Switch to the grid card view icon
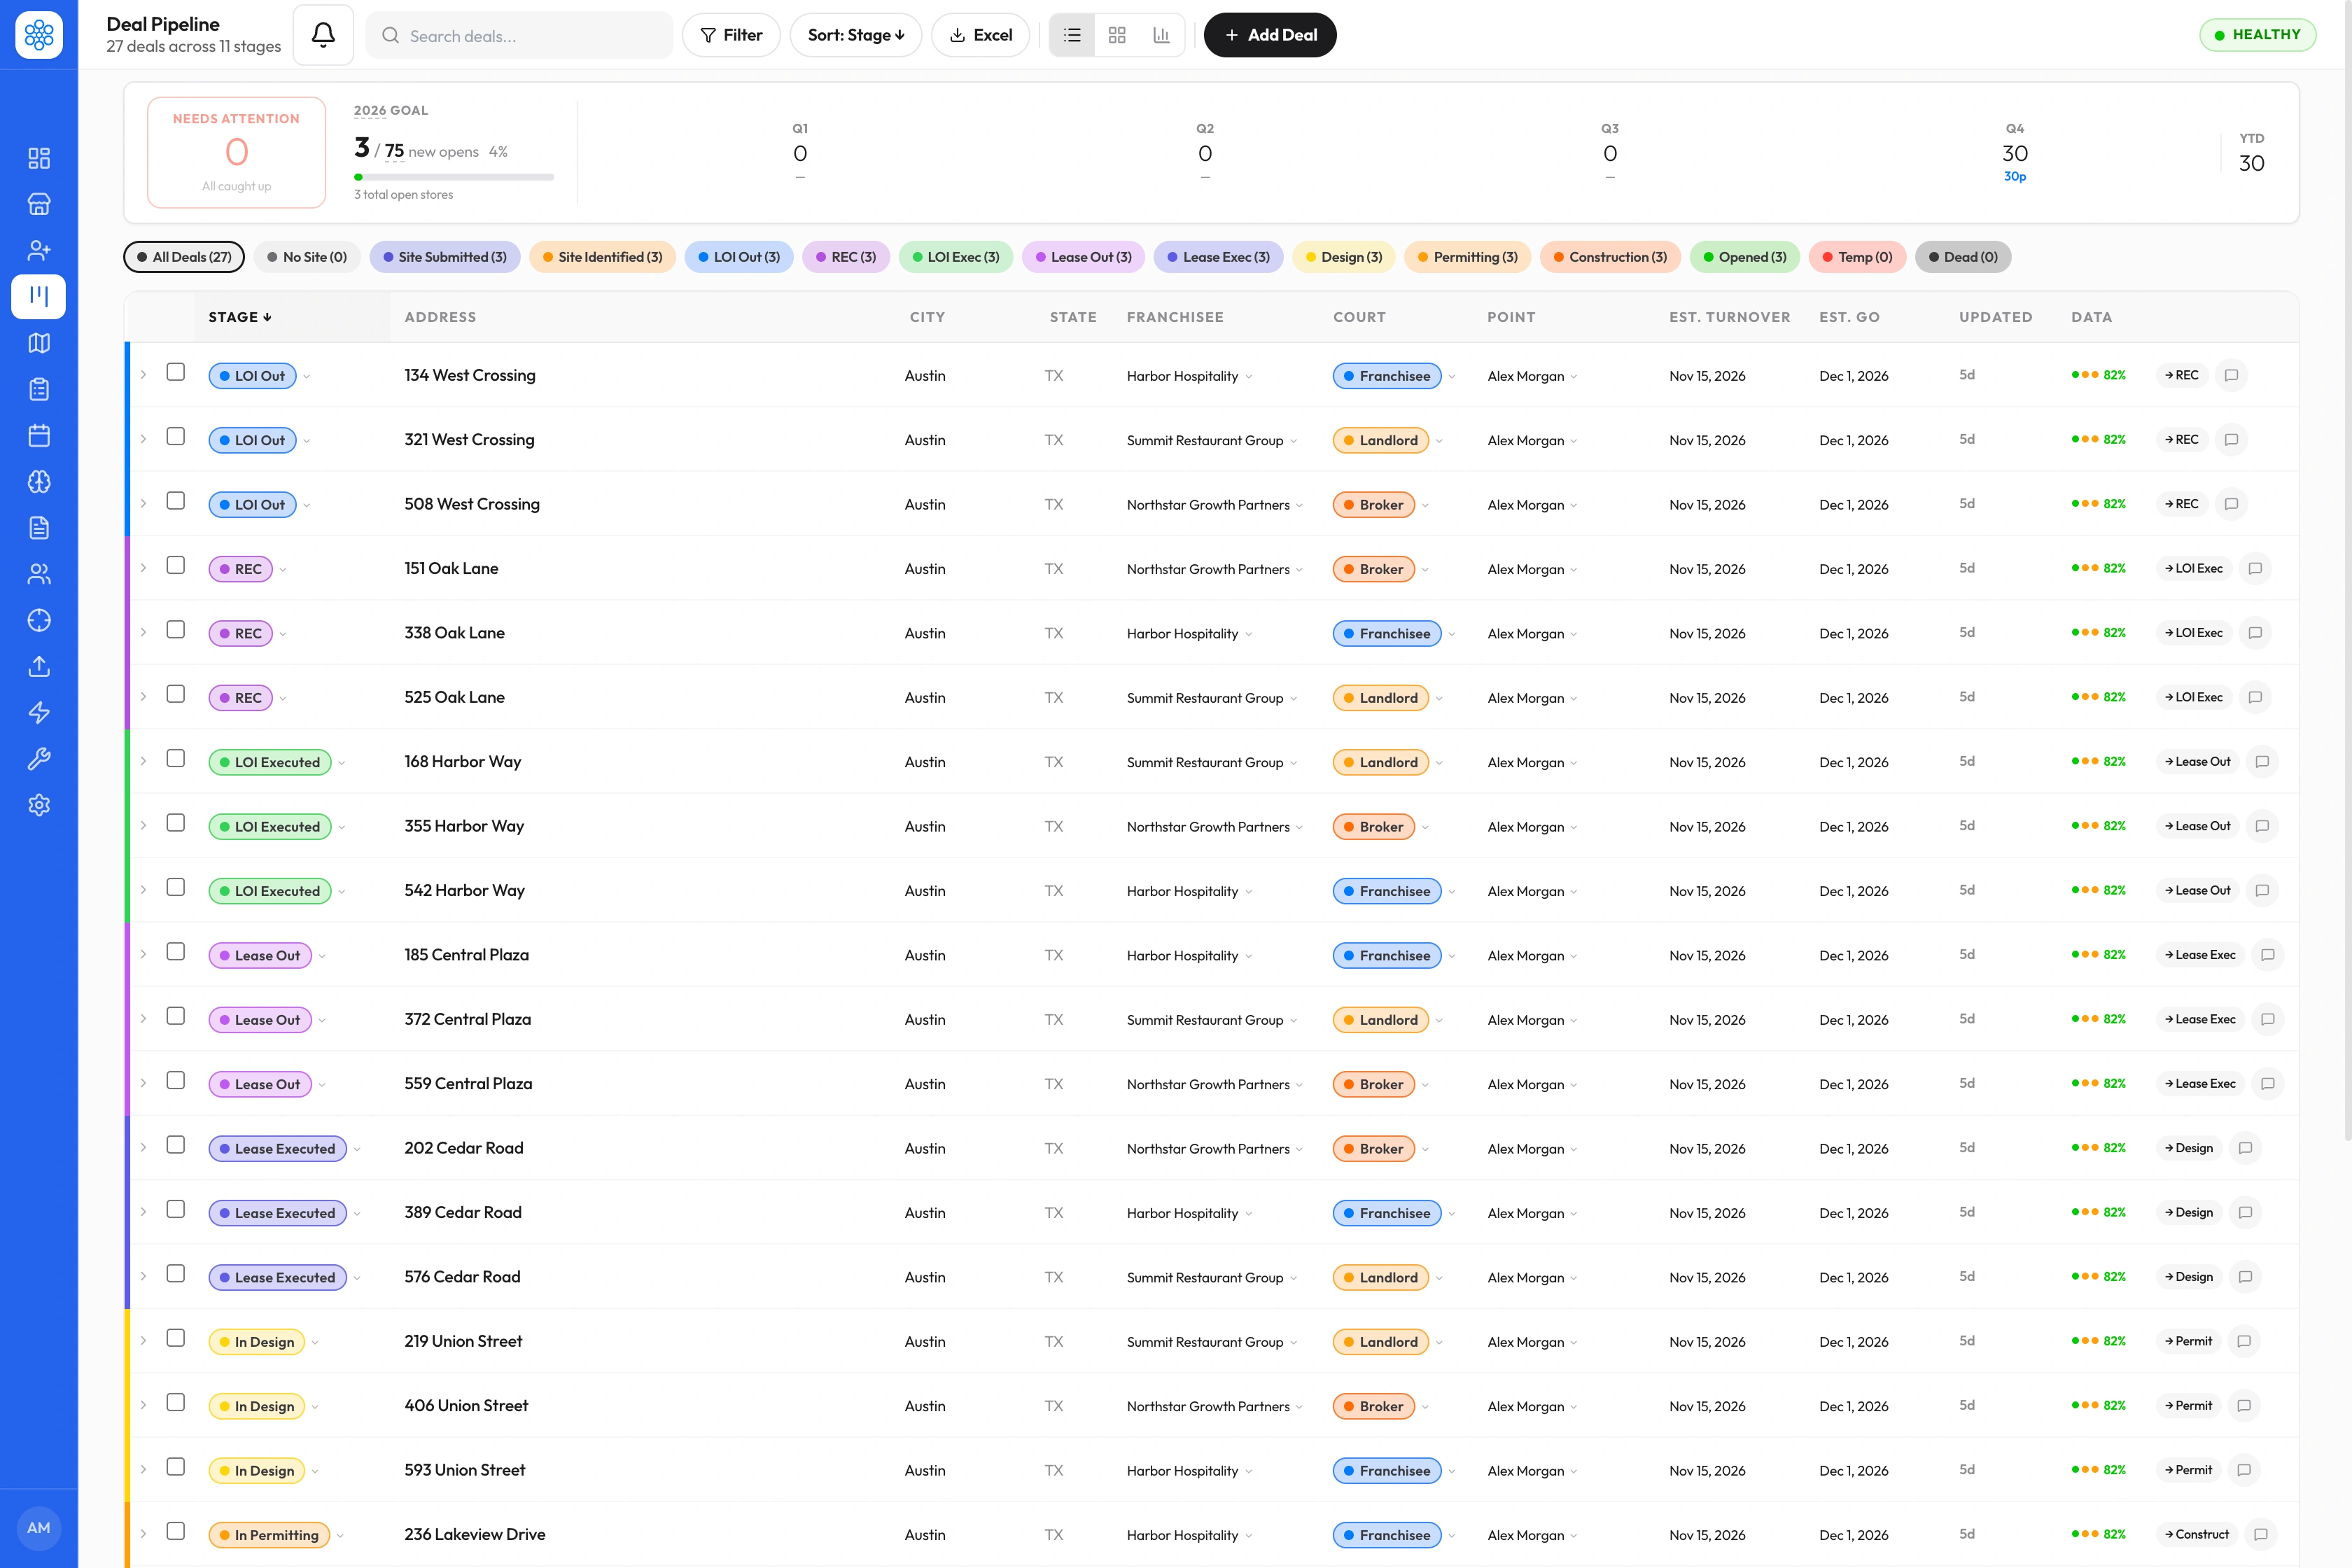2352x1568 pixels. 1117,35
